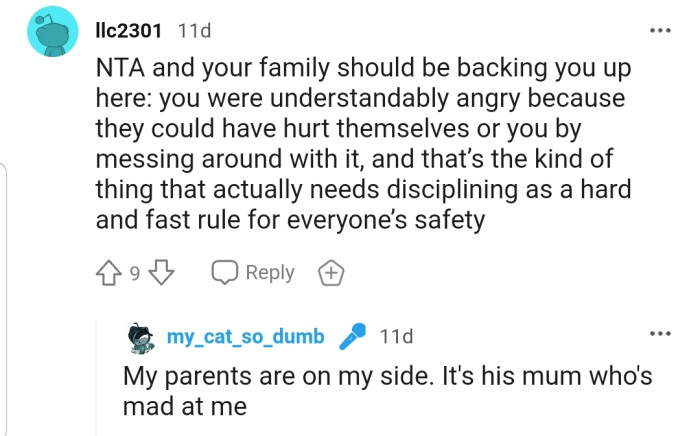
Task: Upvote llc2301's comment
Action: [x=107, y=273]
